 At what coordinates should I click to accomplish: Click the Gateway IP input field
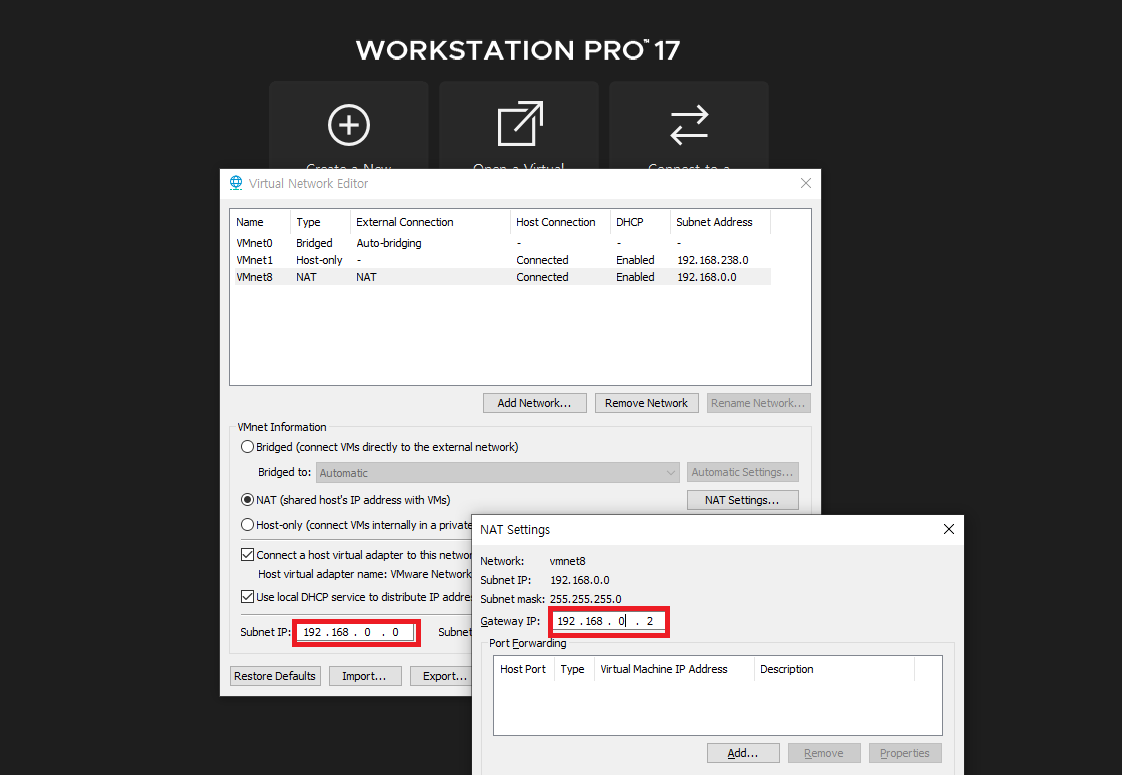coord(608,621)
